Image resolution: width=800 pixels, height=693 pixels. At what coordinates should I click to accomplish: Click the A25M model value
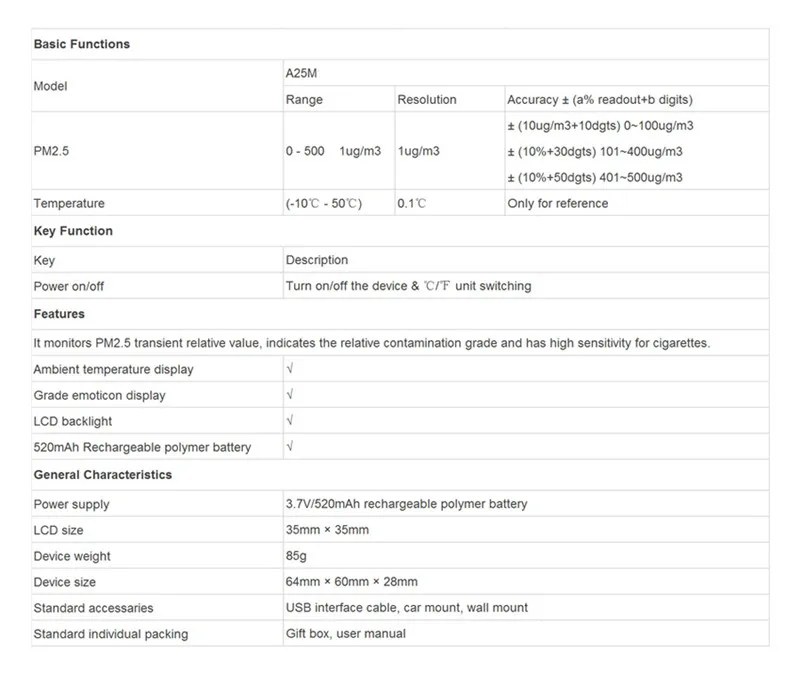pyautogui.click(x=301, y=73)
